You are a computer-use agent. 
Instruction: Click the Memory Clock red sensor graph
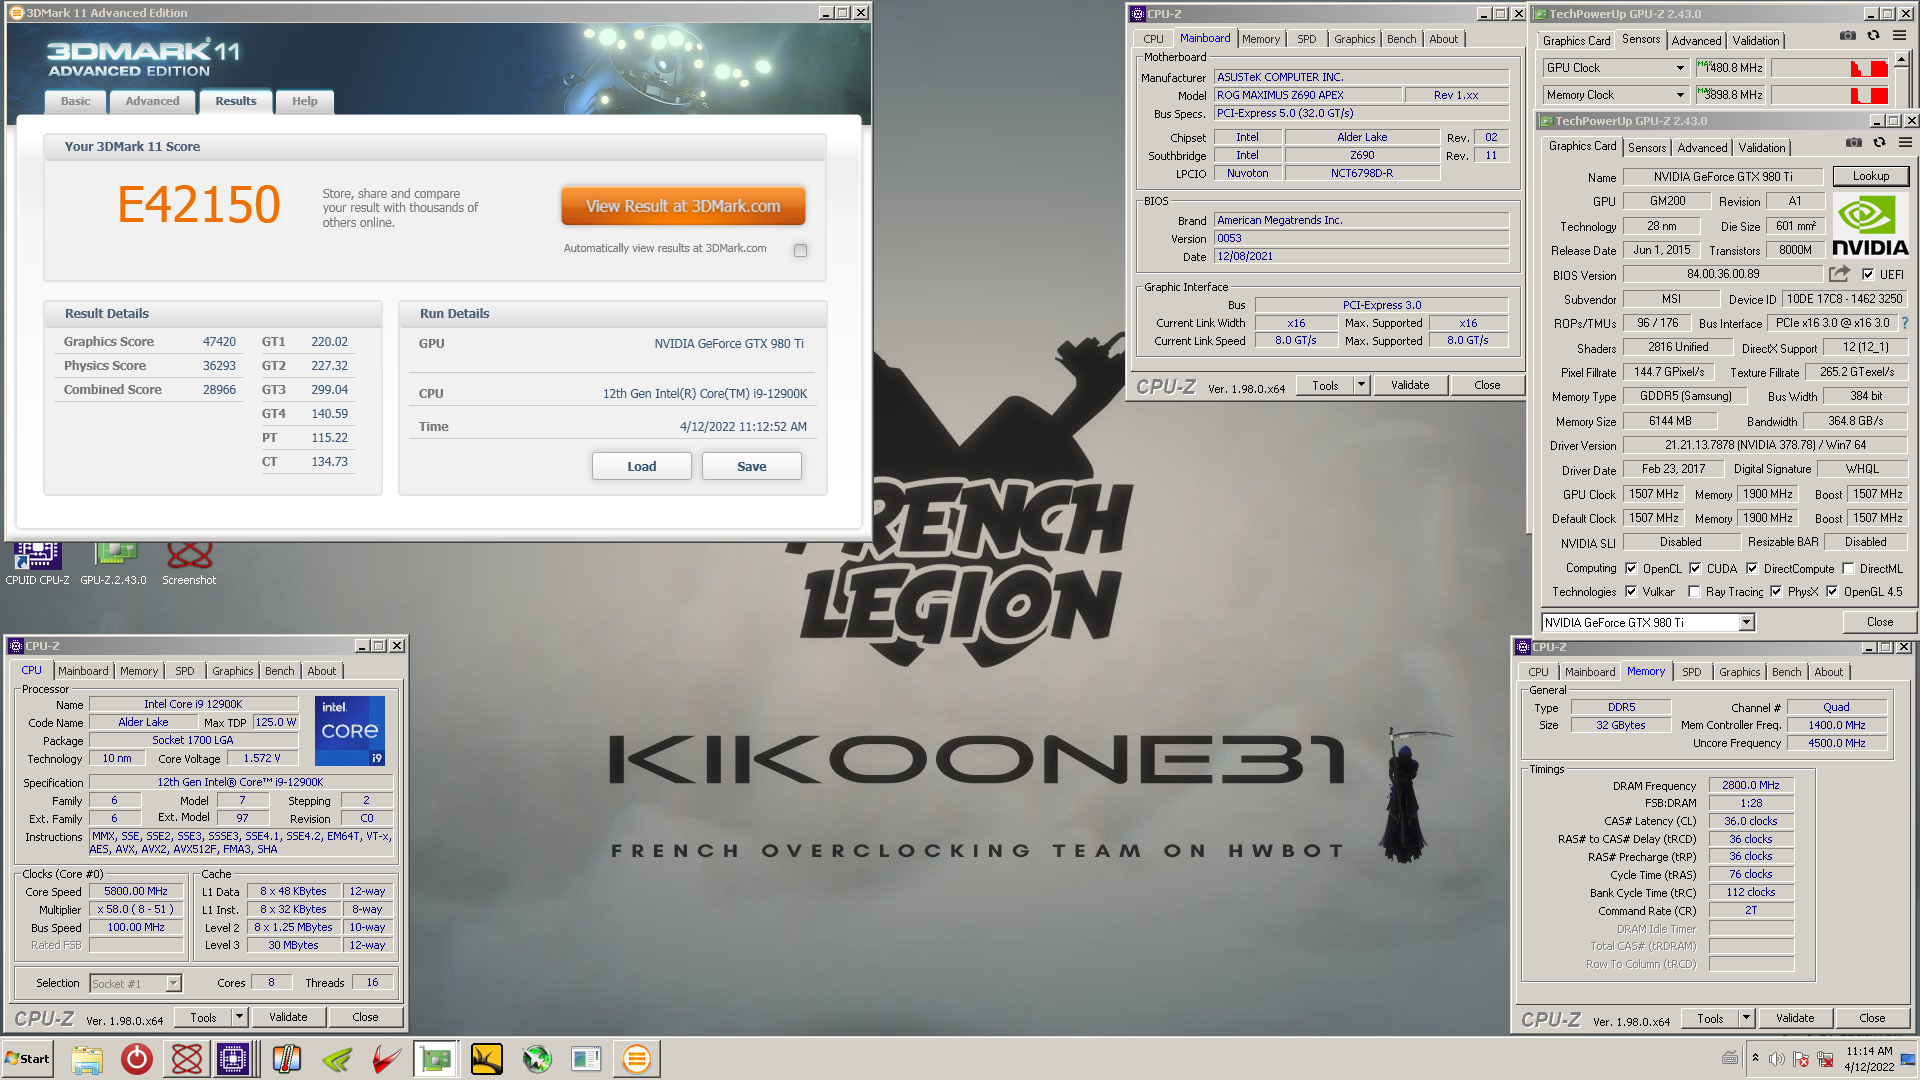(x=1829, y=95)
